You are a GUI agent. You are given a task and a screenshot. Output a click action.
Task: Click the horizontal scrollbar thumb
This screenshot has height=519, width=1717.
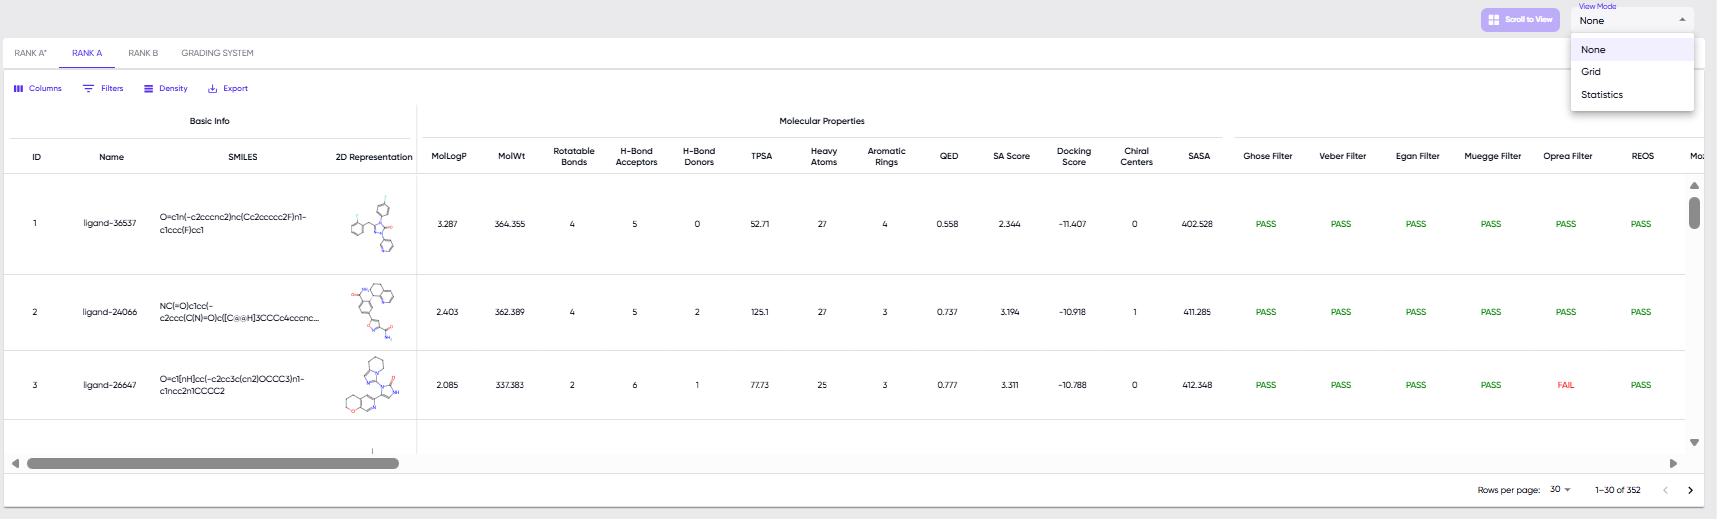pyautogui.click(x=212, y=464)
